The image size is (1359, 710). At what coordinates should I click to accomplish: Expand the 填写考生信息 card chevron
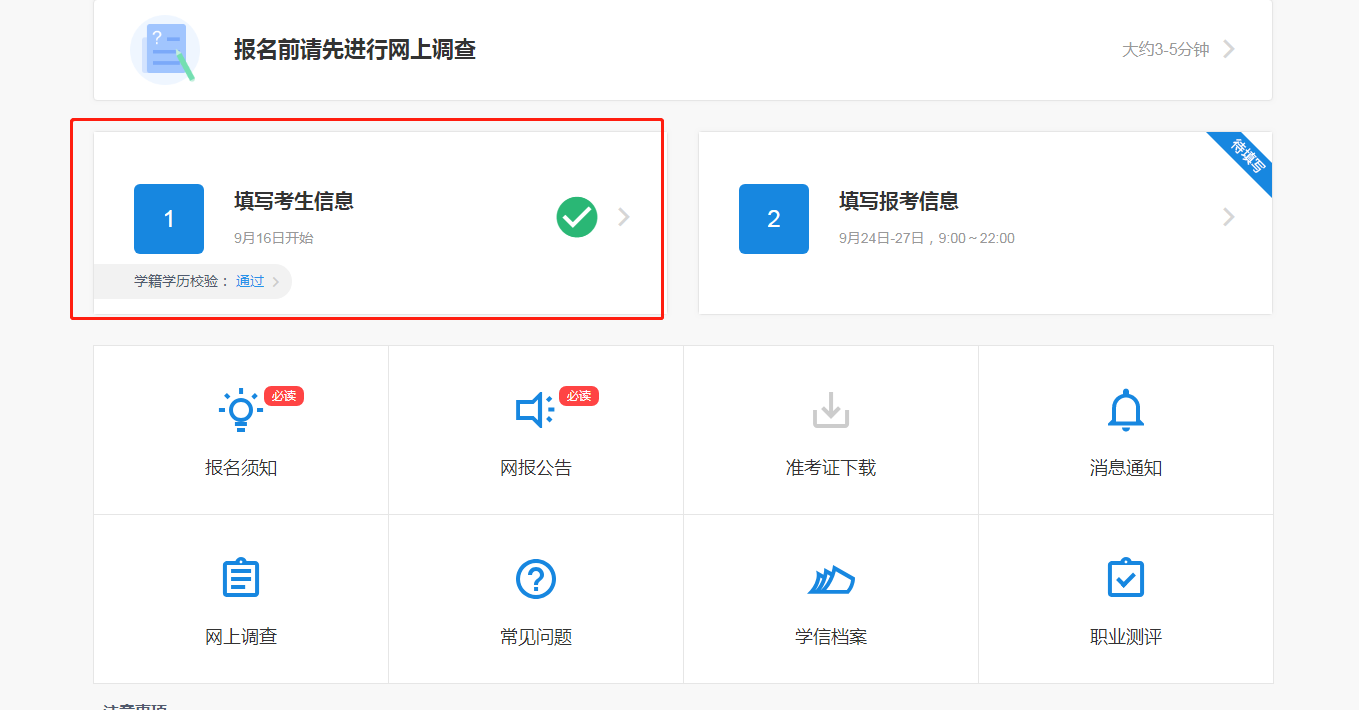point(623,216)
